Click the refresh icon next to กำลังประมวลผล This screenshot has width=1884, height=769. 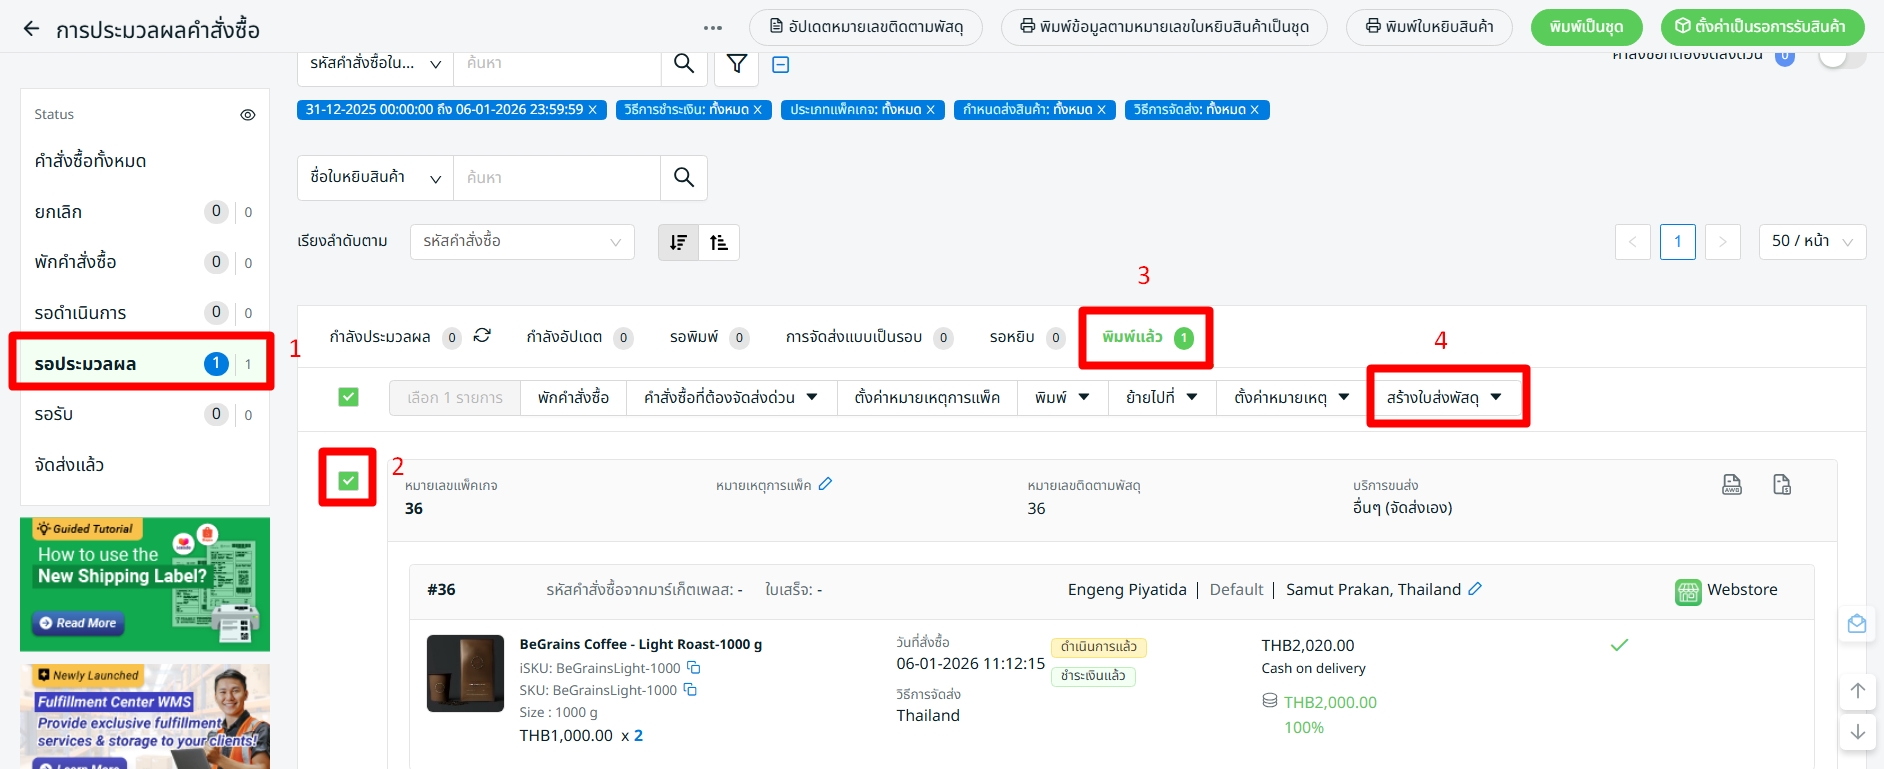pos(482,336)
